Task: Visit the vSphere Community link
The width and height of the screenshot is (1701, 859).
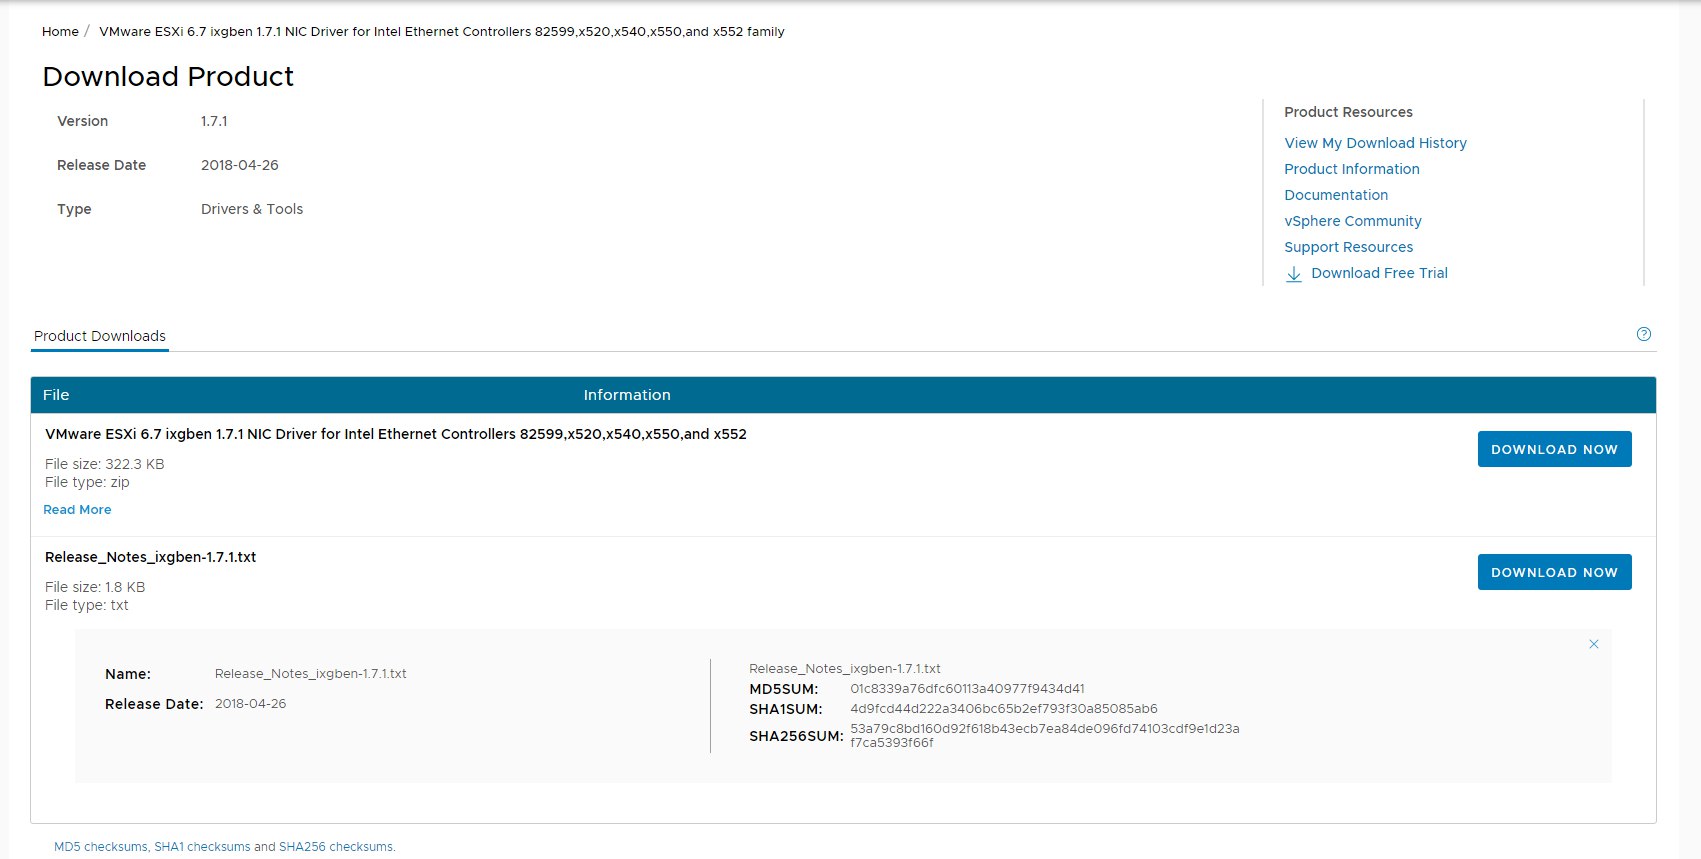Action: point(1353,221)
